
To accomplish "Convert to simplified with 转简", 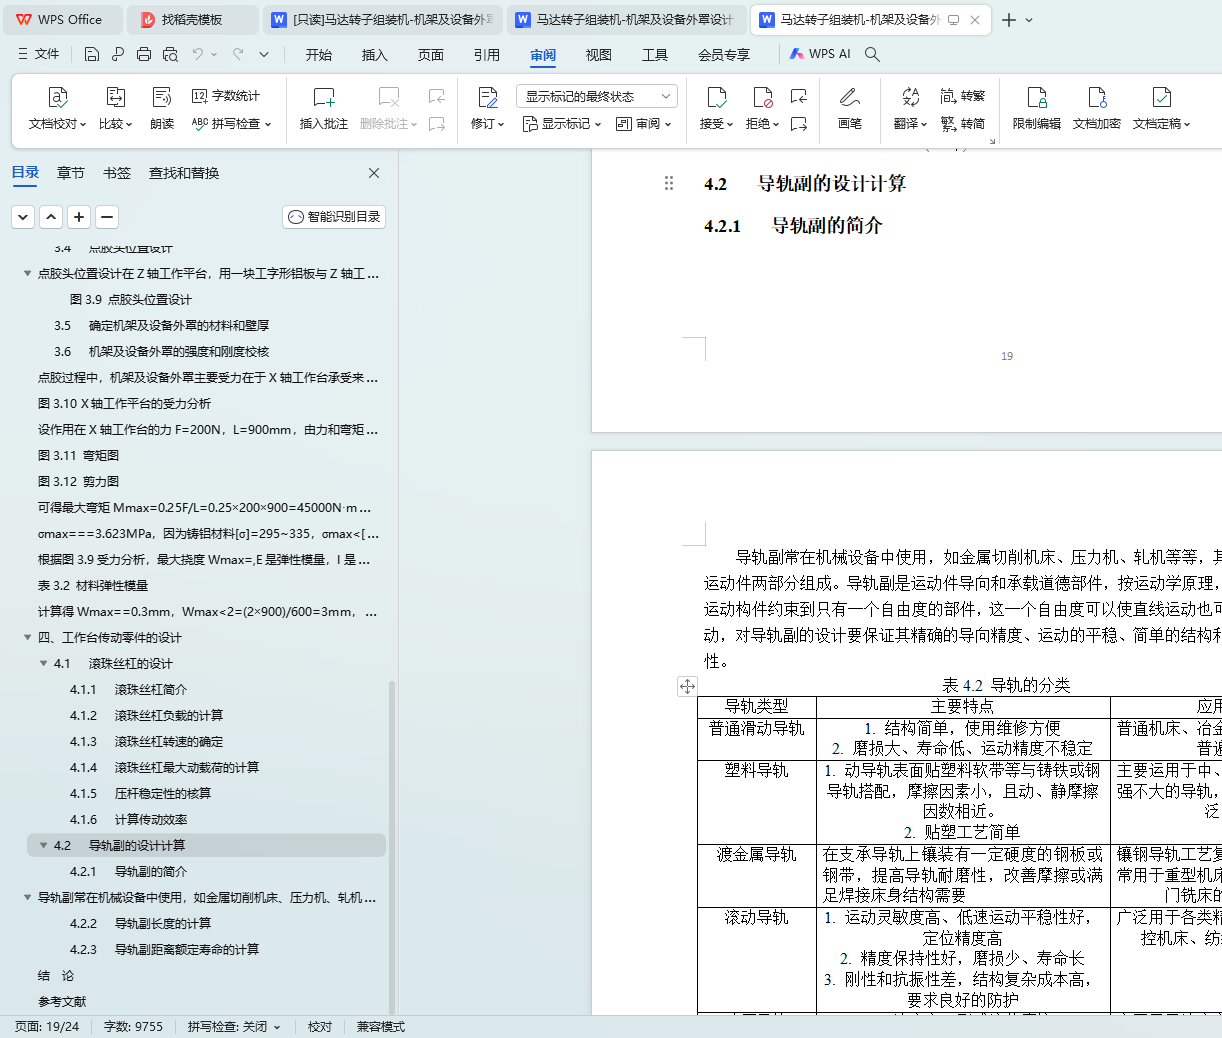I will tap(963, 124).
